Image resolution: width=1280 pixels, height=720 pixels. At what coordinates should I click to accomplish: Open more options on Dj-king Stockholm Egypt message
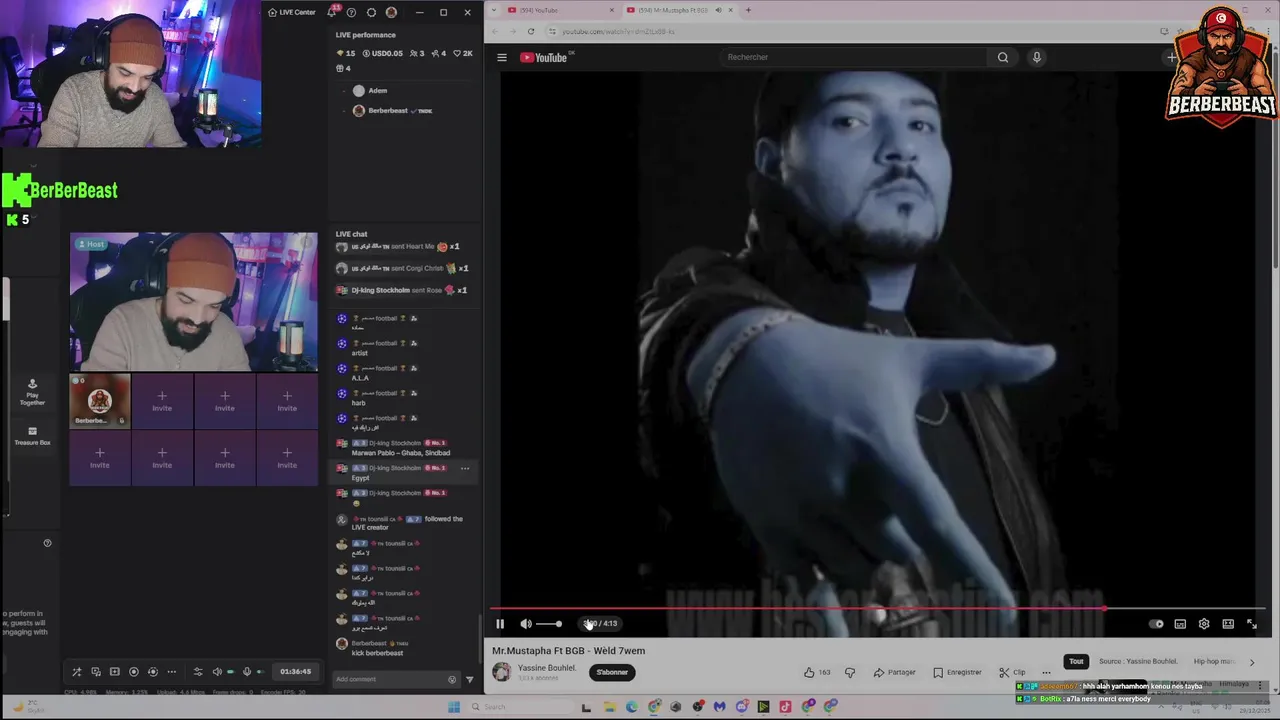[x=465, y=468]
